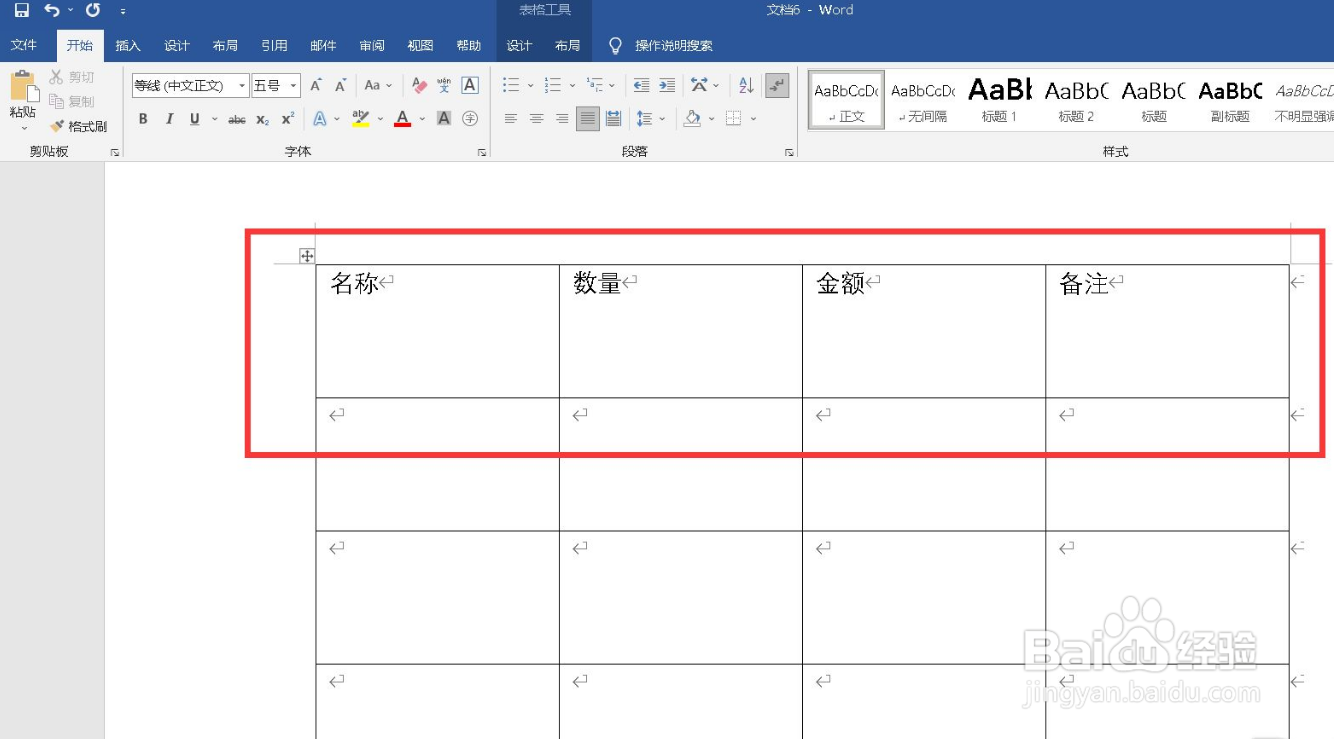This screenshot has height=739, width=1334.
Task: Toggle Show/Hide paragraph marks button
Action: 777,86
